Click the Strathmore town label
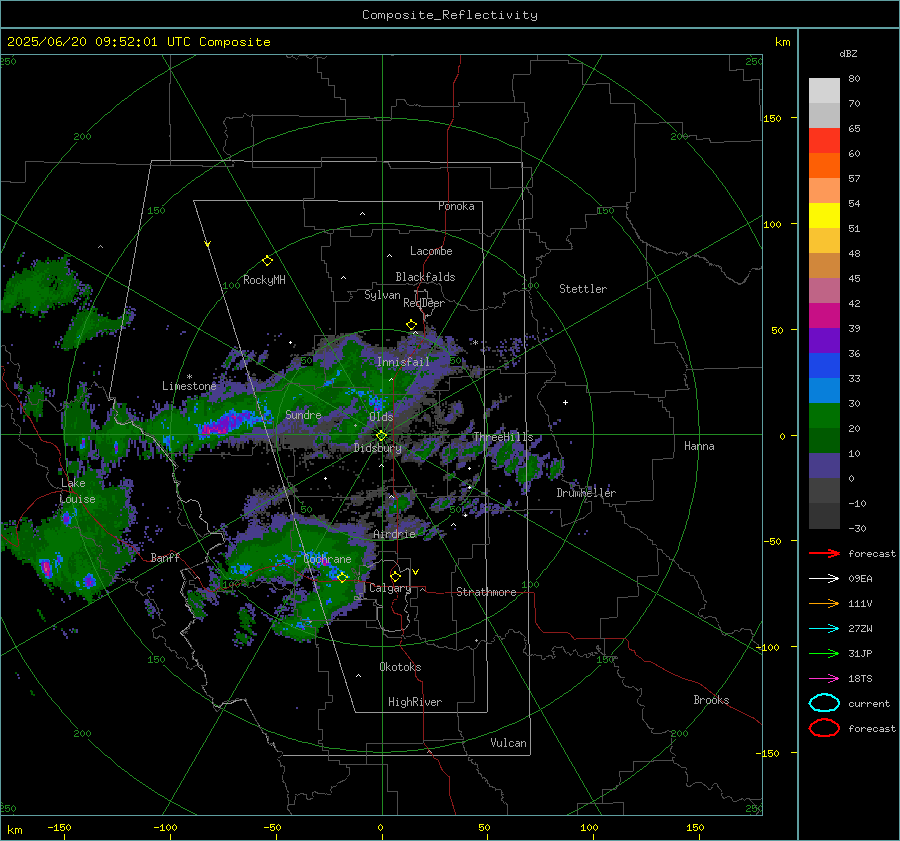The width and height of the screenshot is (900, 841). (x=486, y=592)
